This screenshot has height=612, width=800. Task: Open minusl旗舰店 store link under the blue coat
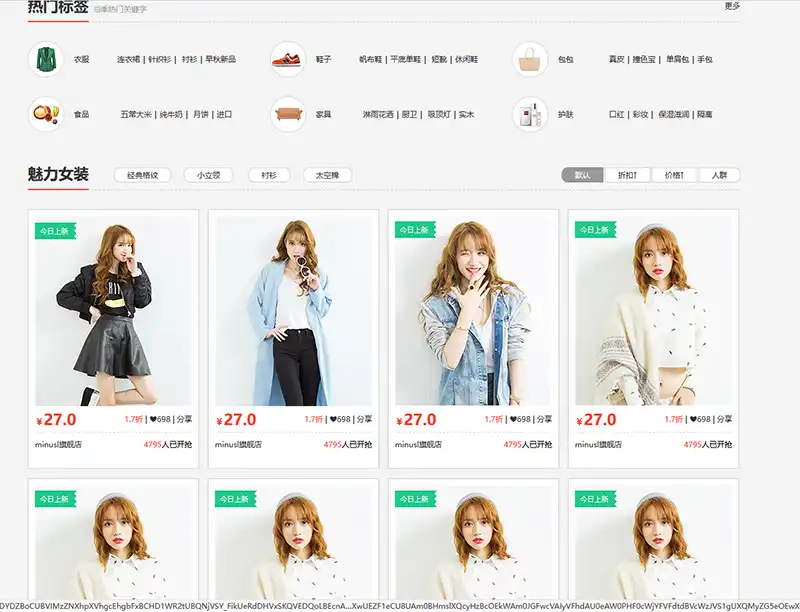238,445
